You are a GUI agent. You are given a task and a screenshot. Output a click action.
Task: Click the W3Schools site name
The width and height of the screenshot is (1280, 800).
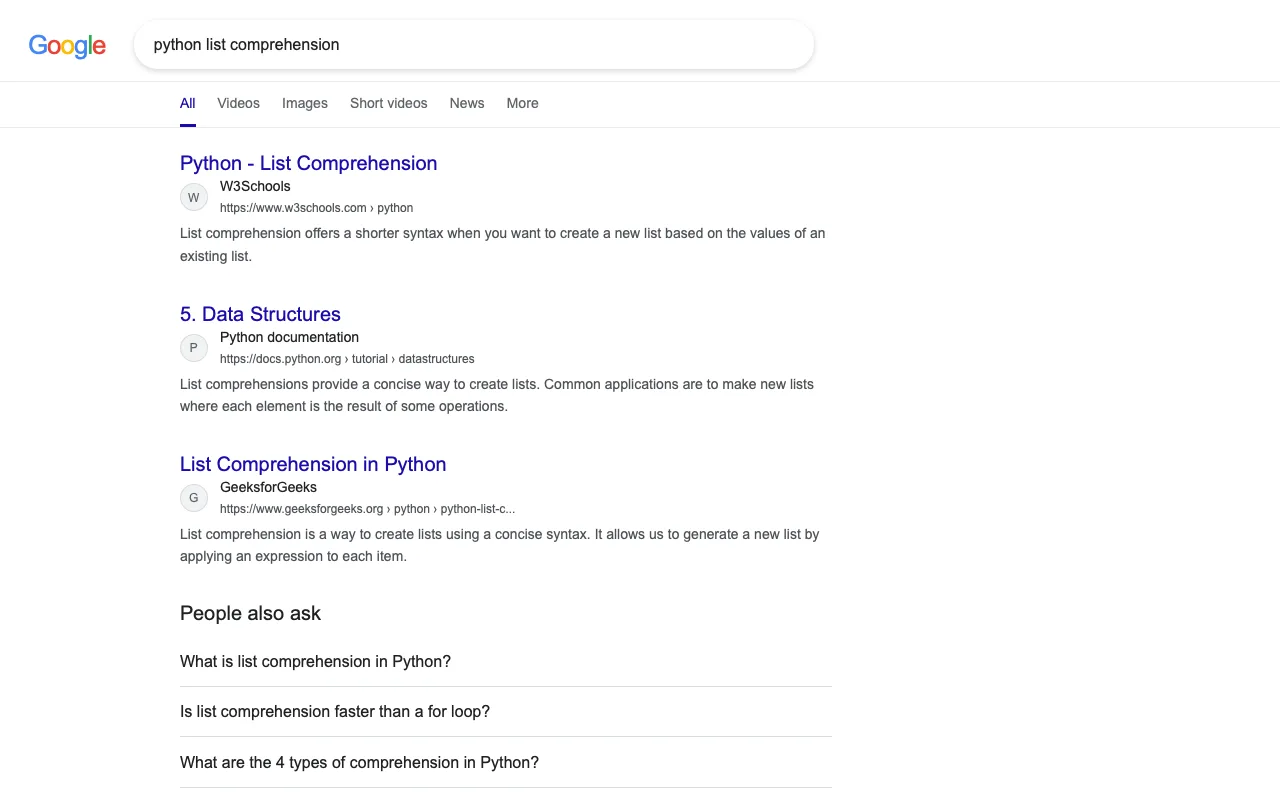pyautogui.click(x=255, y=186)
